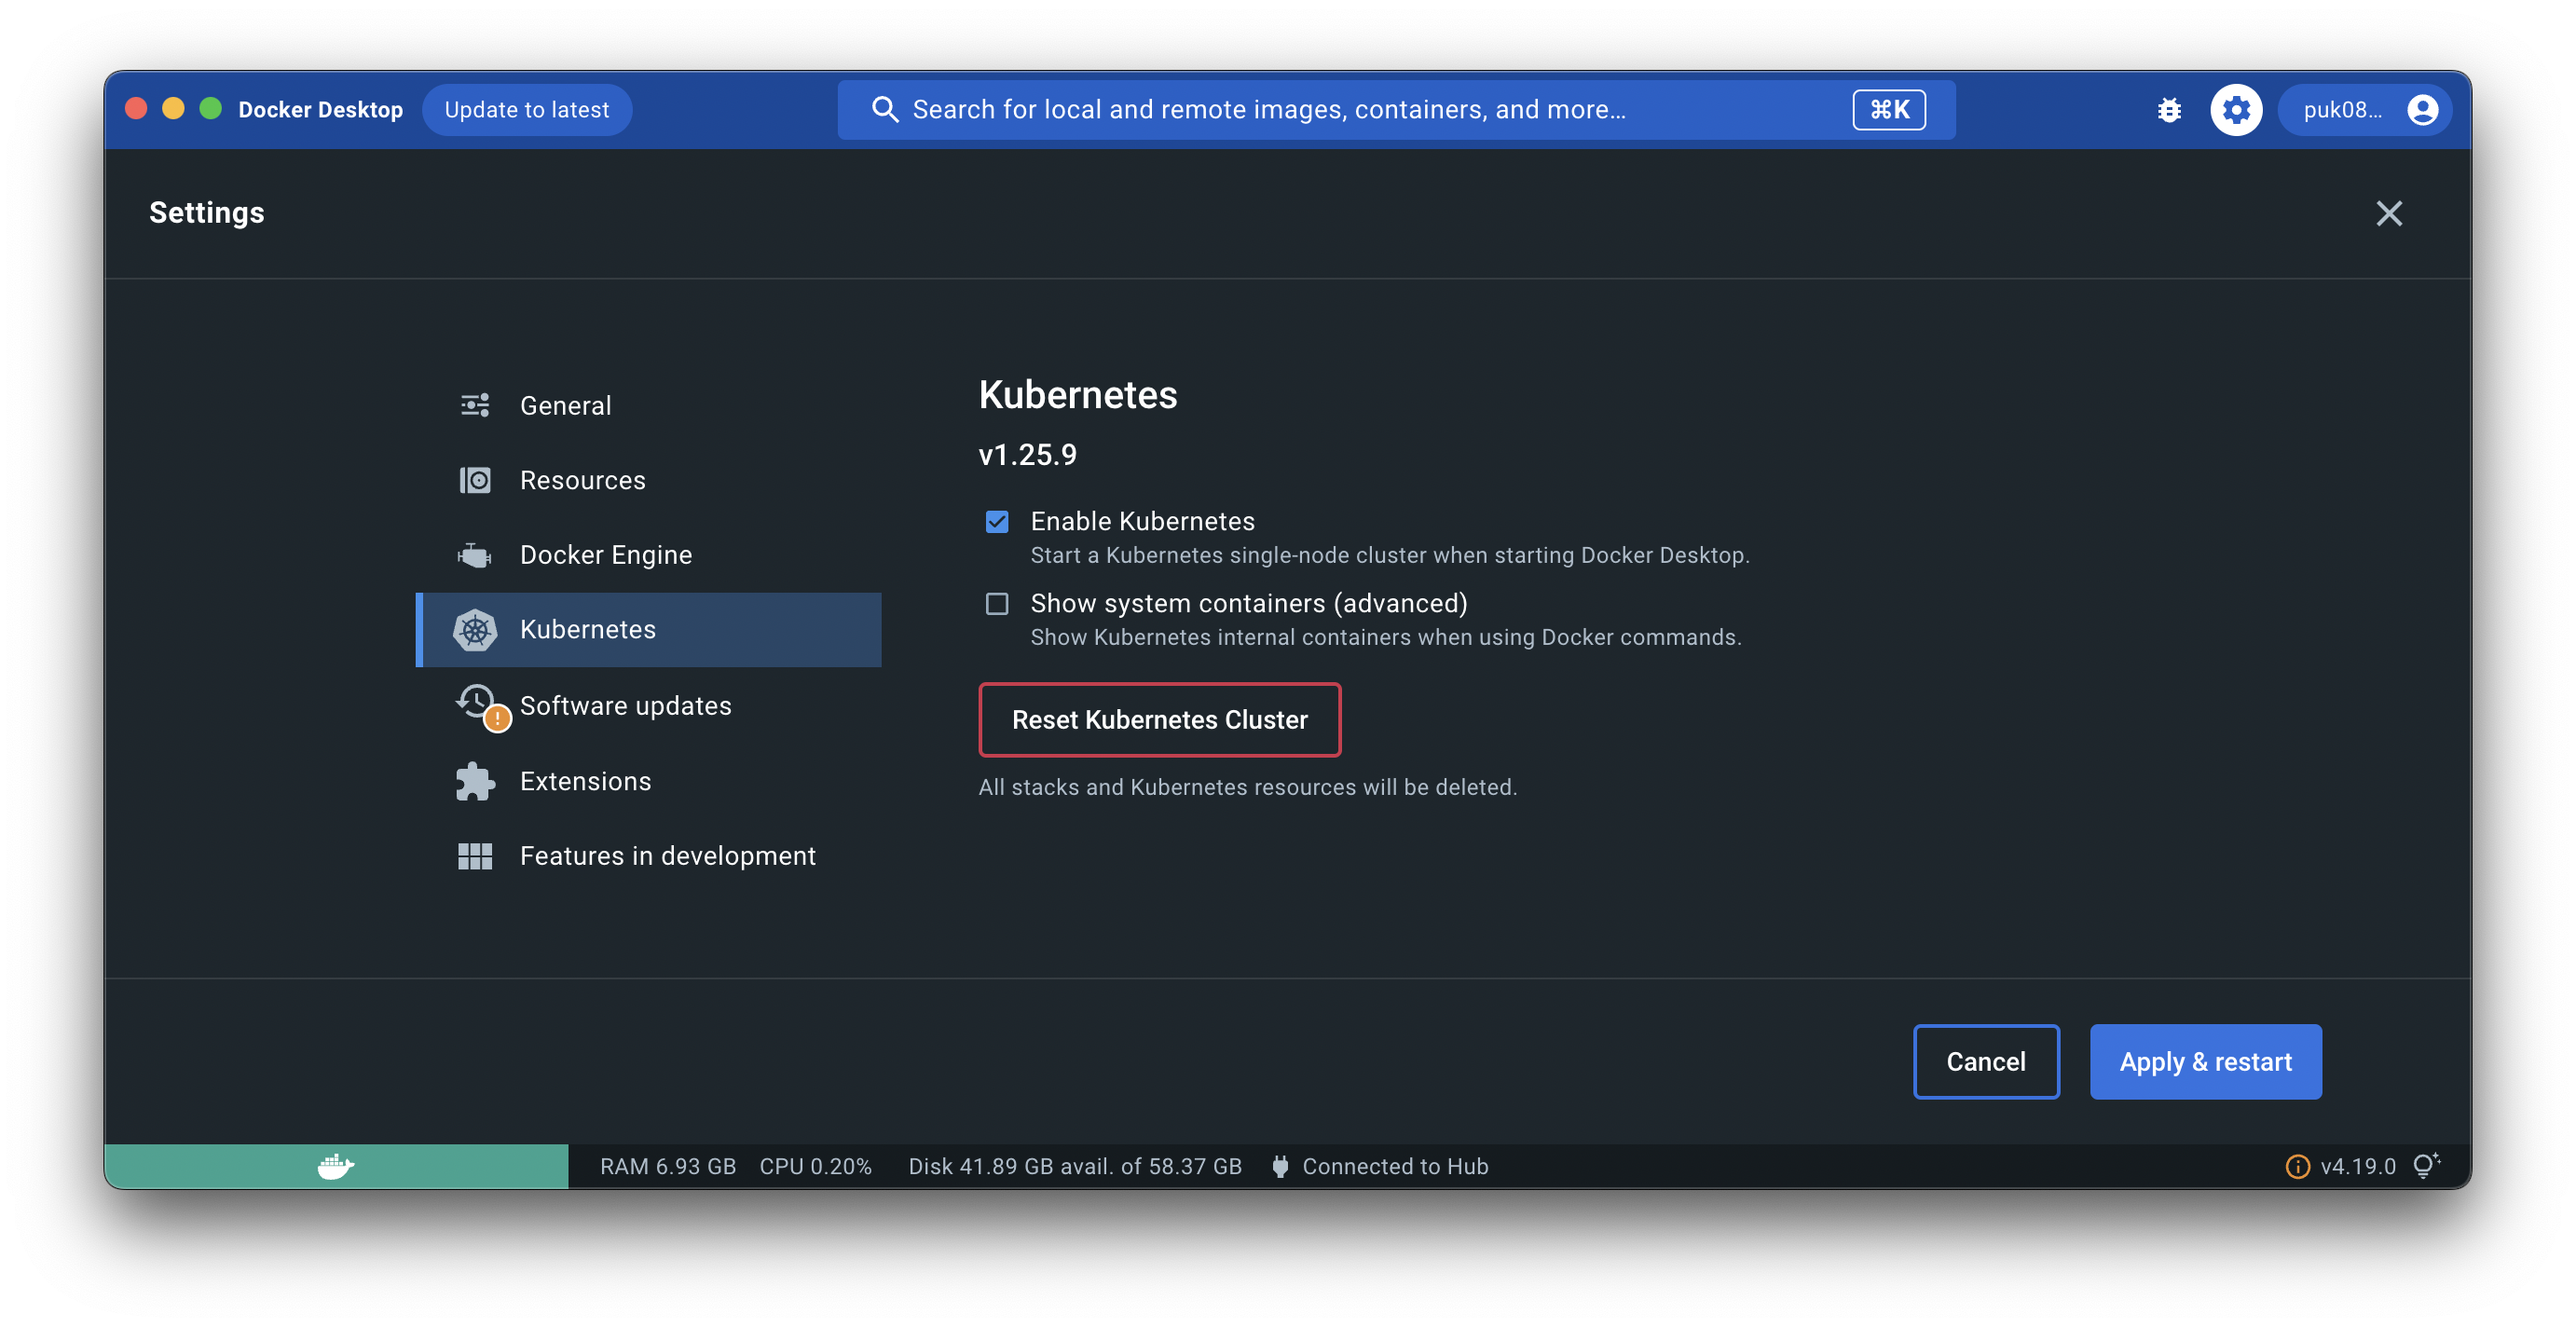Open the General settings section

[565, 405]
